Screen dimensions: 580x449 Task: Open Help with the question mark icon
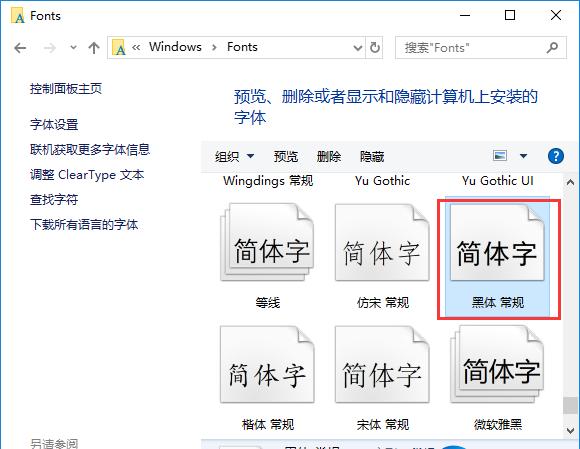point(556,156)
